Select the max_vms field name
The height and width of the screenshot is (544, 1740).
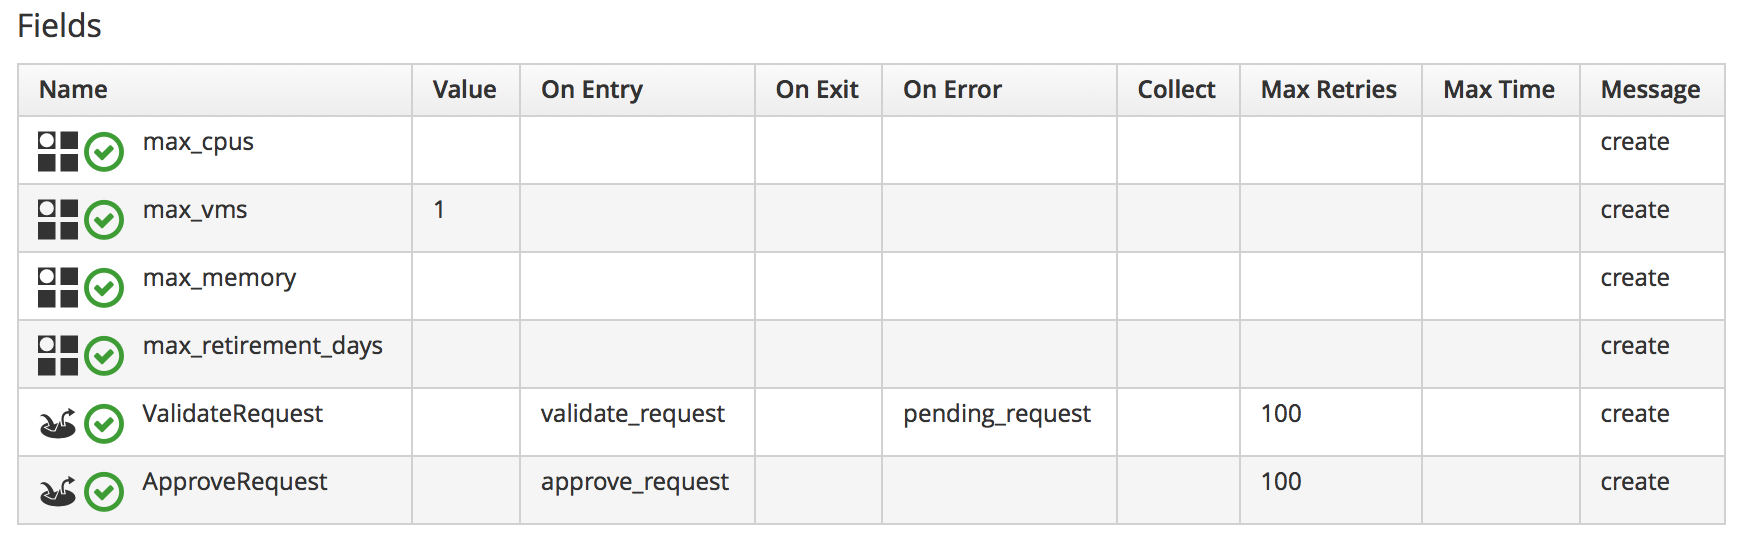195,210
